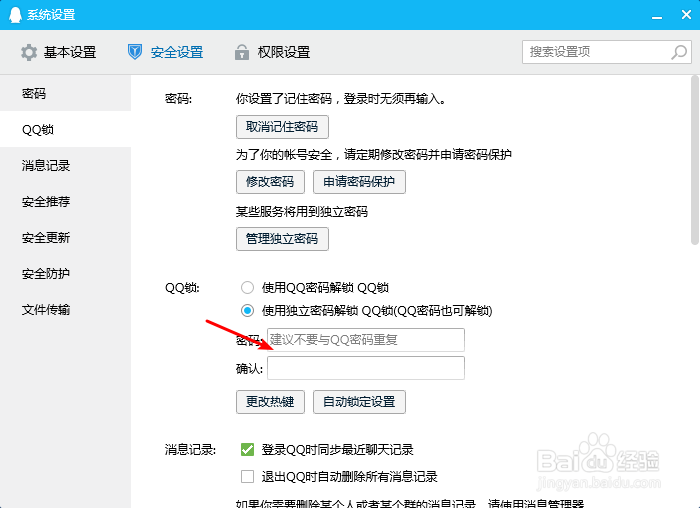Screen dimensions: 700x508
Task: Click the magnifier search icon
Action: (x=679, y=52)
